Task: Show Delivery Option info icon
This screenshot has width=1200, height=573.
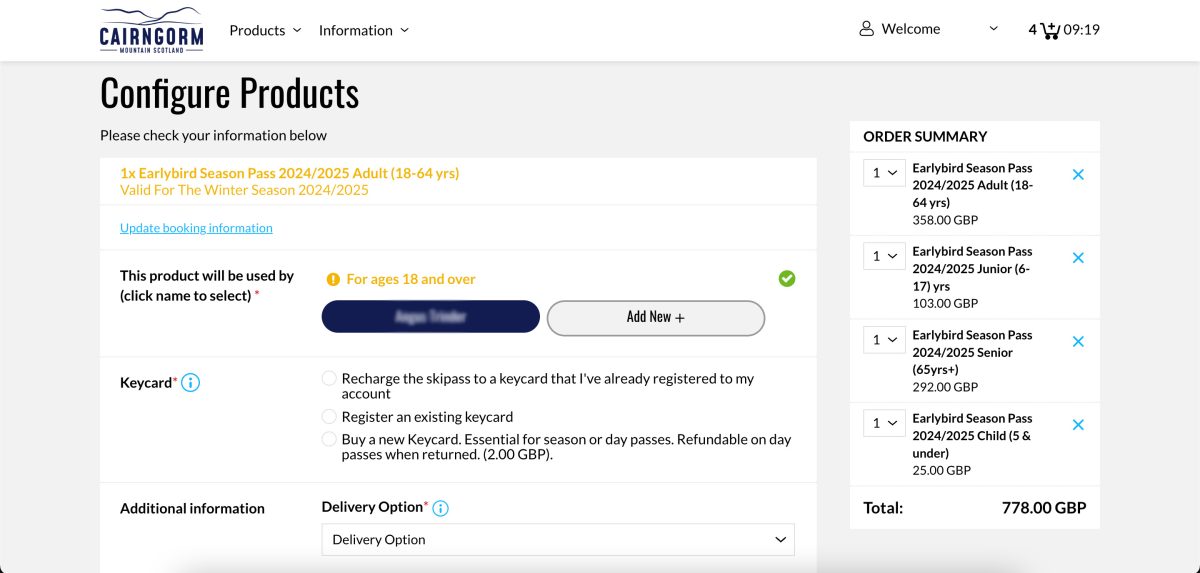Action: click(x=440, y=508)
